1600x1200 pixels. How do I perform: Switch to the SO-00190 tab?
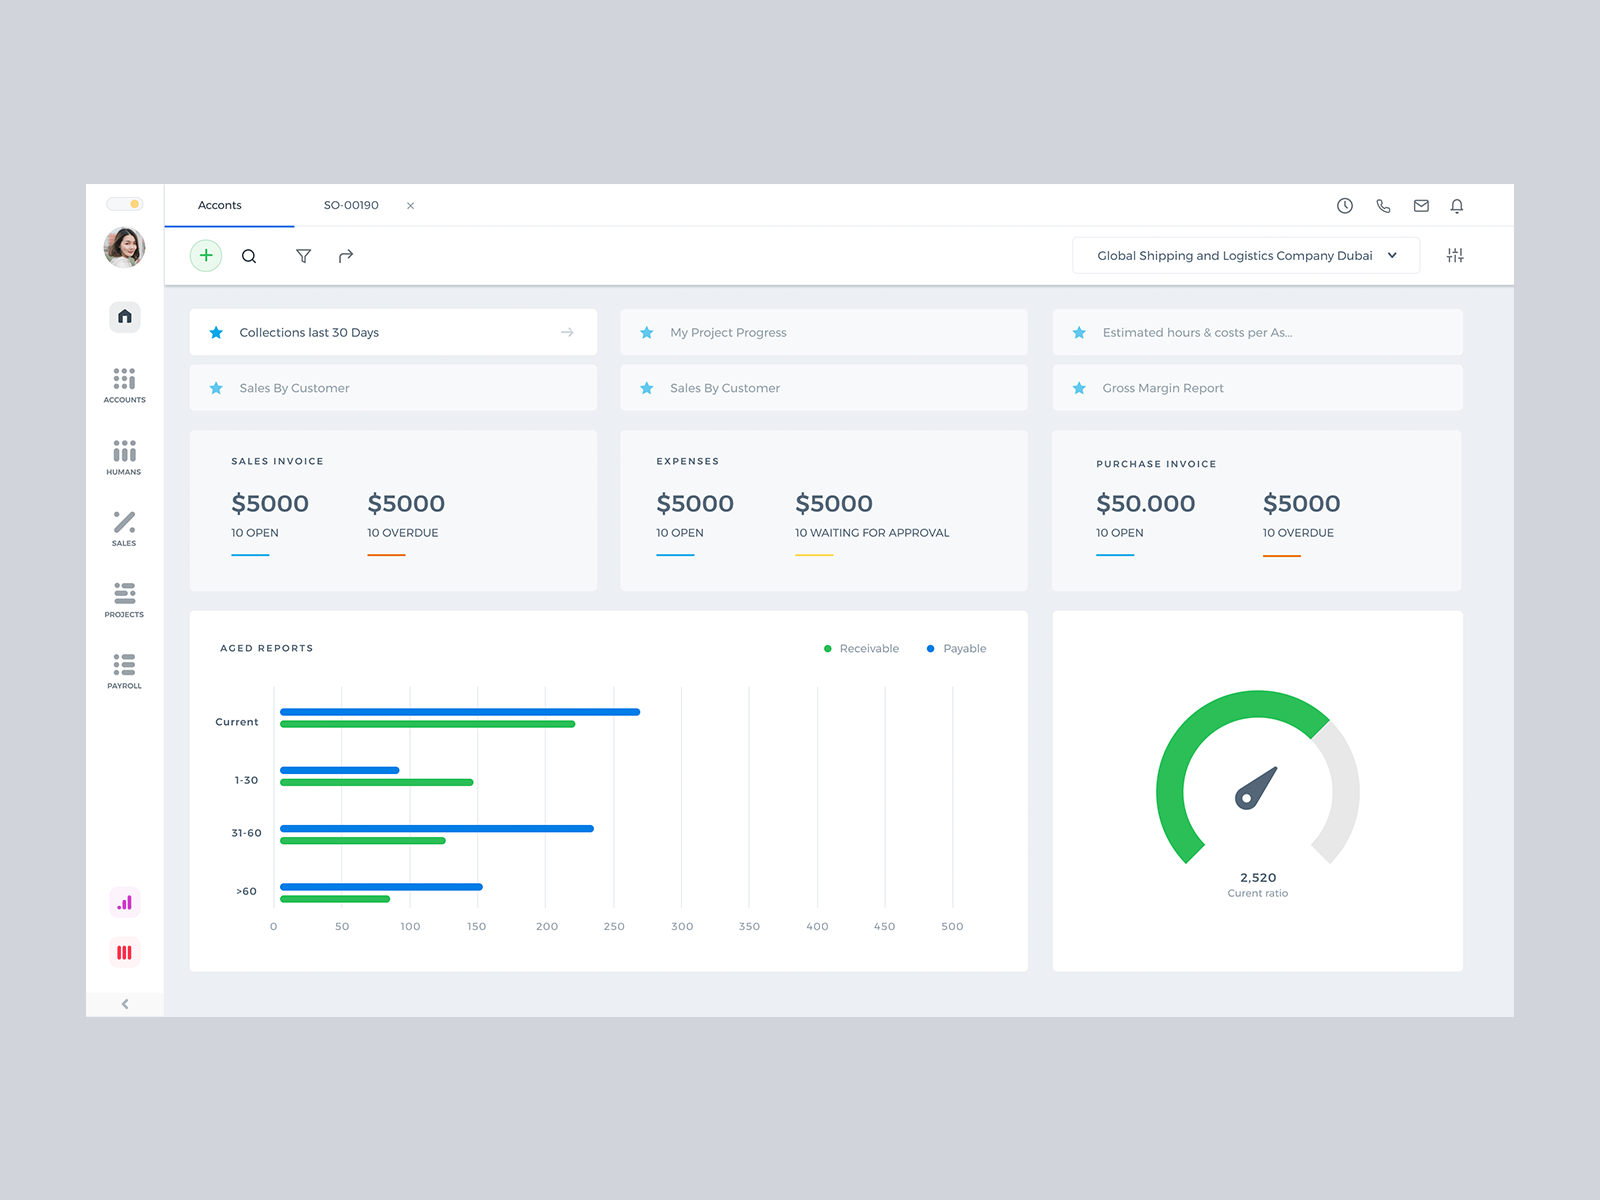[x=351, y=205]
